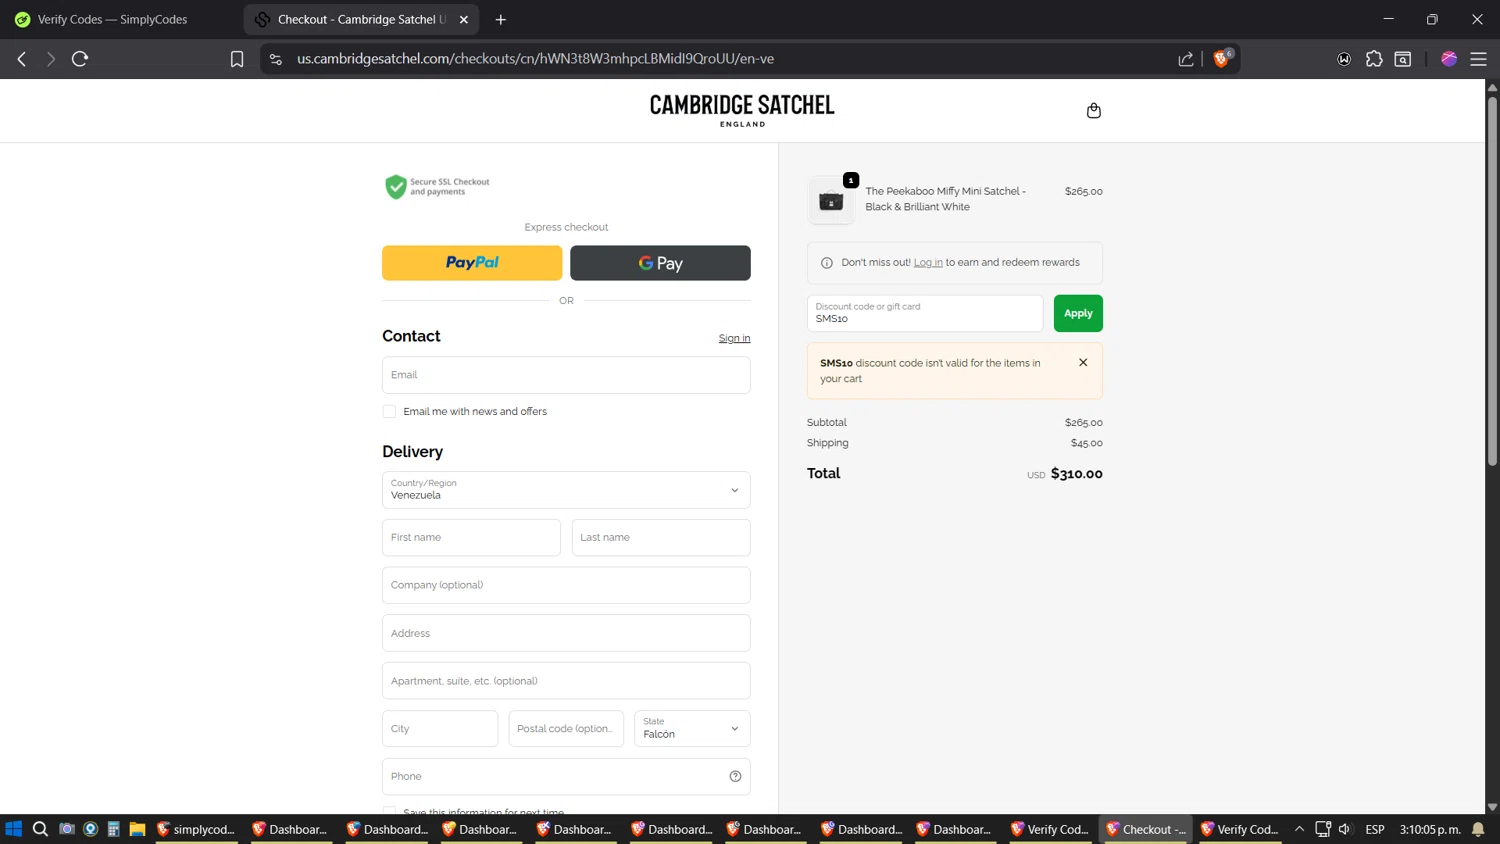Click the Address field
This screenshot has width=1500, height=844.
point(566,633)
